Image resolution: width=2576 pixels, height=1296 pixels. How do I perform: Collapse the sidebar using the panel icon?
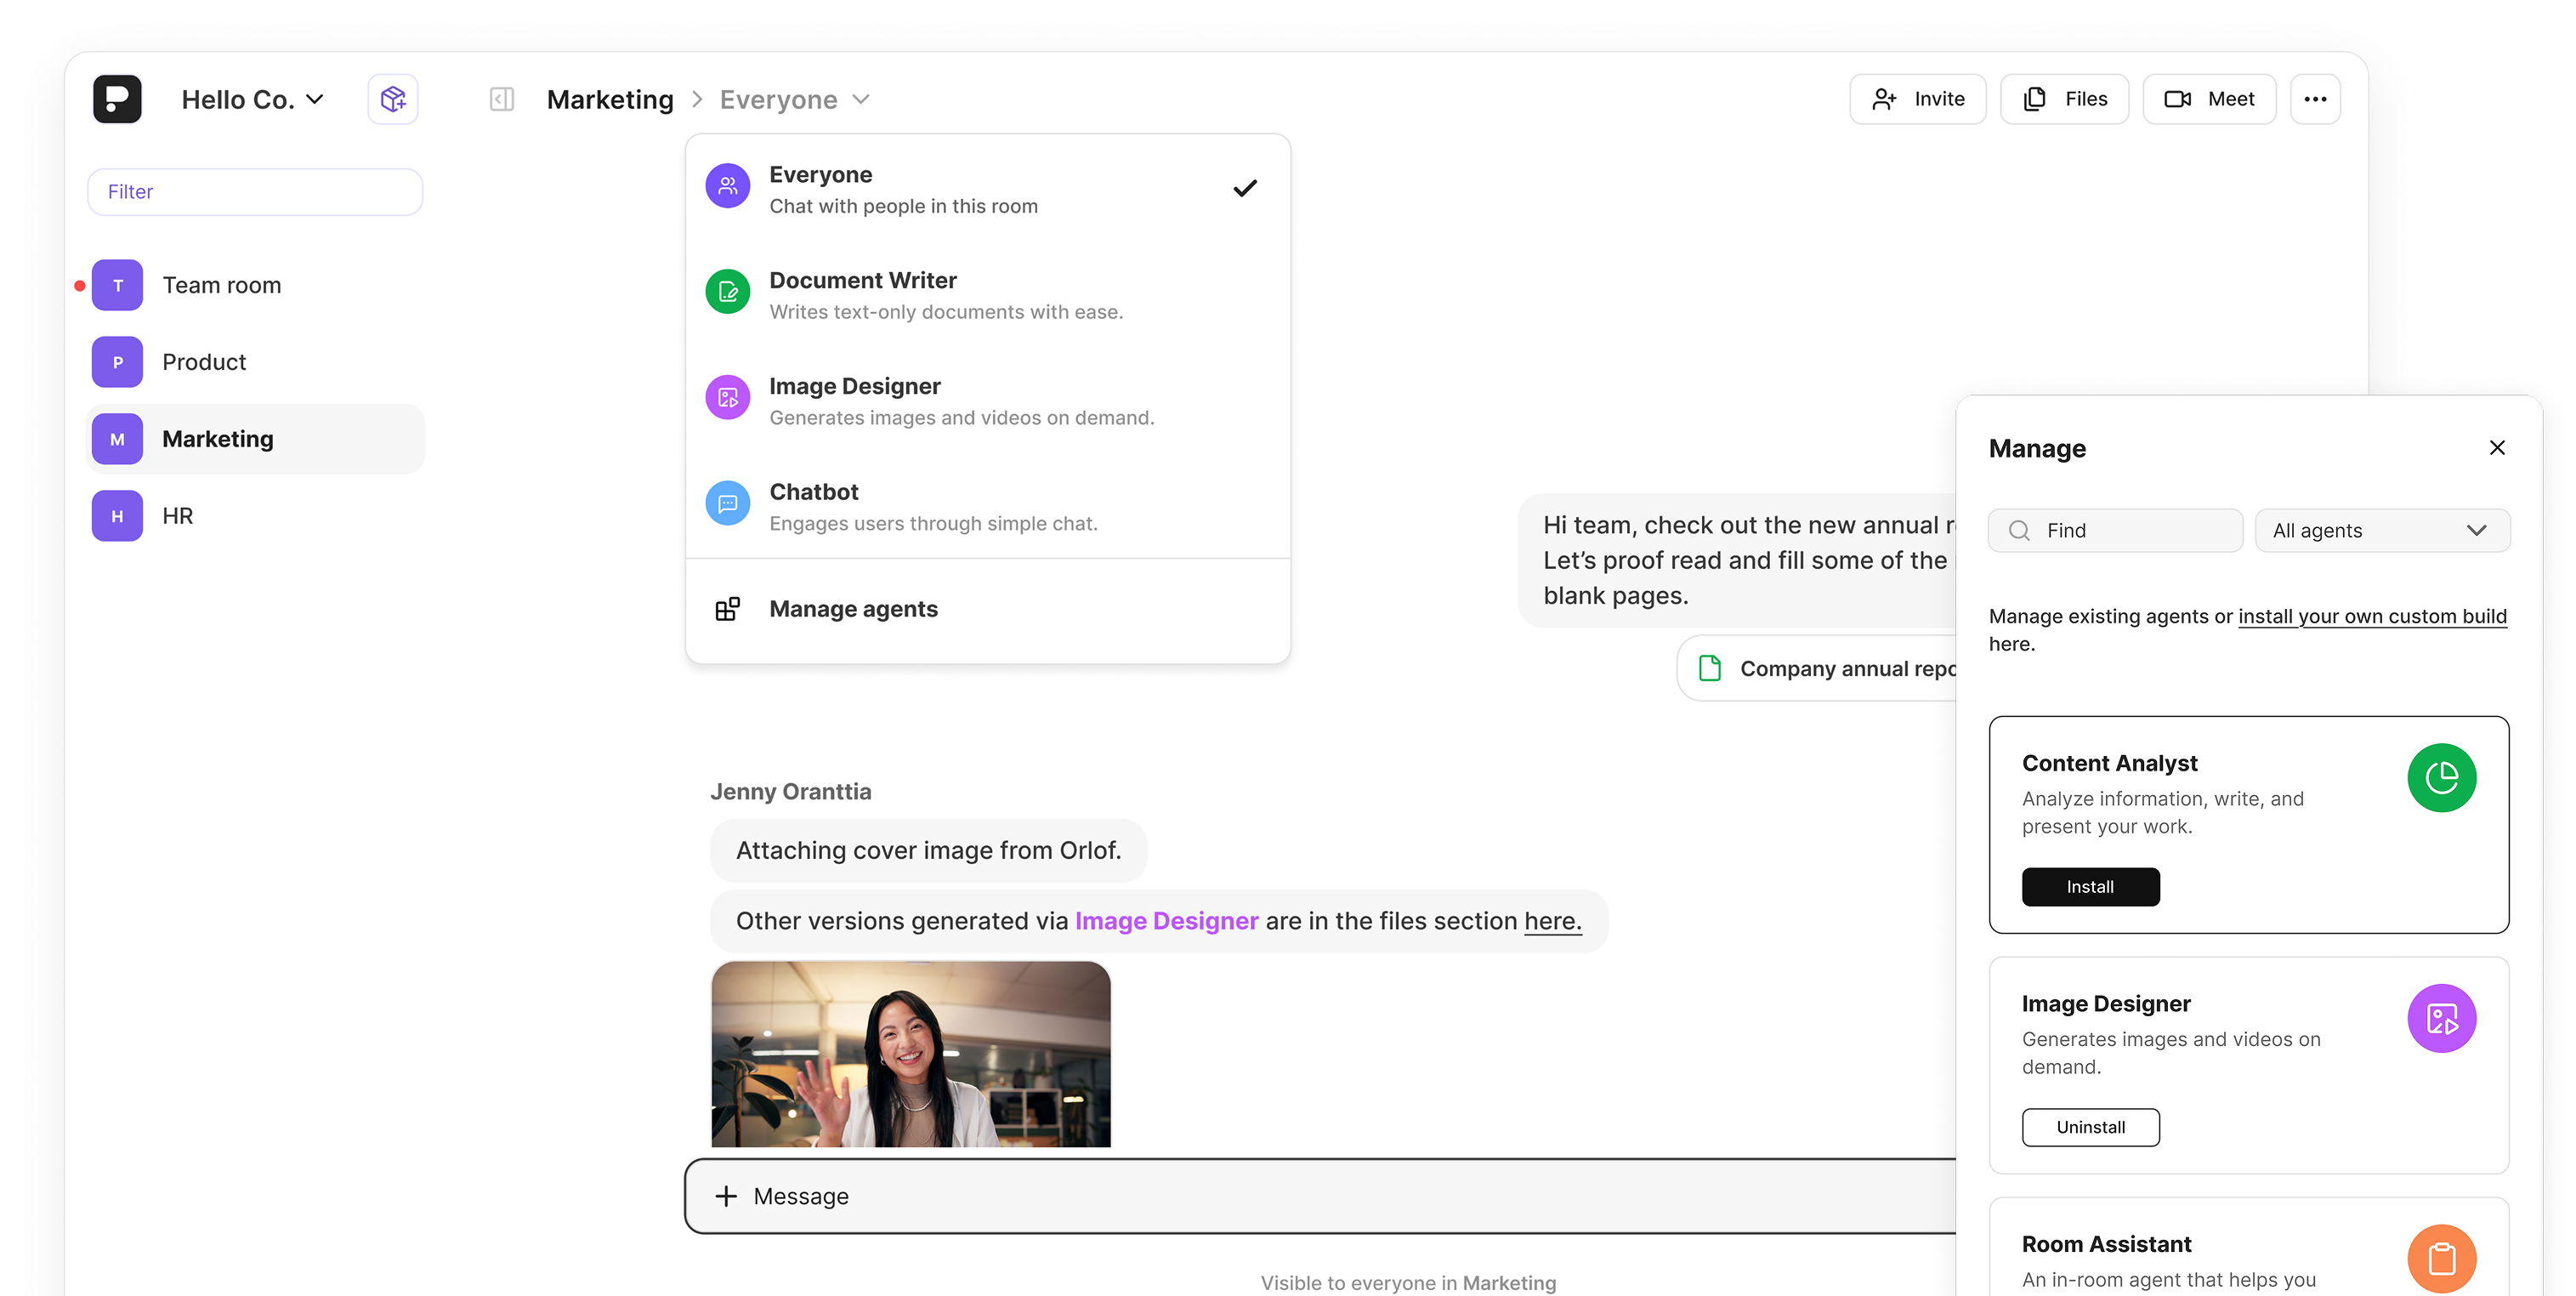(x=502, y=99)
